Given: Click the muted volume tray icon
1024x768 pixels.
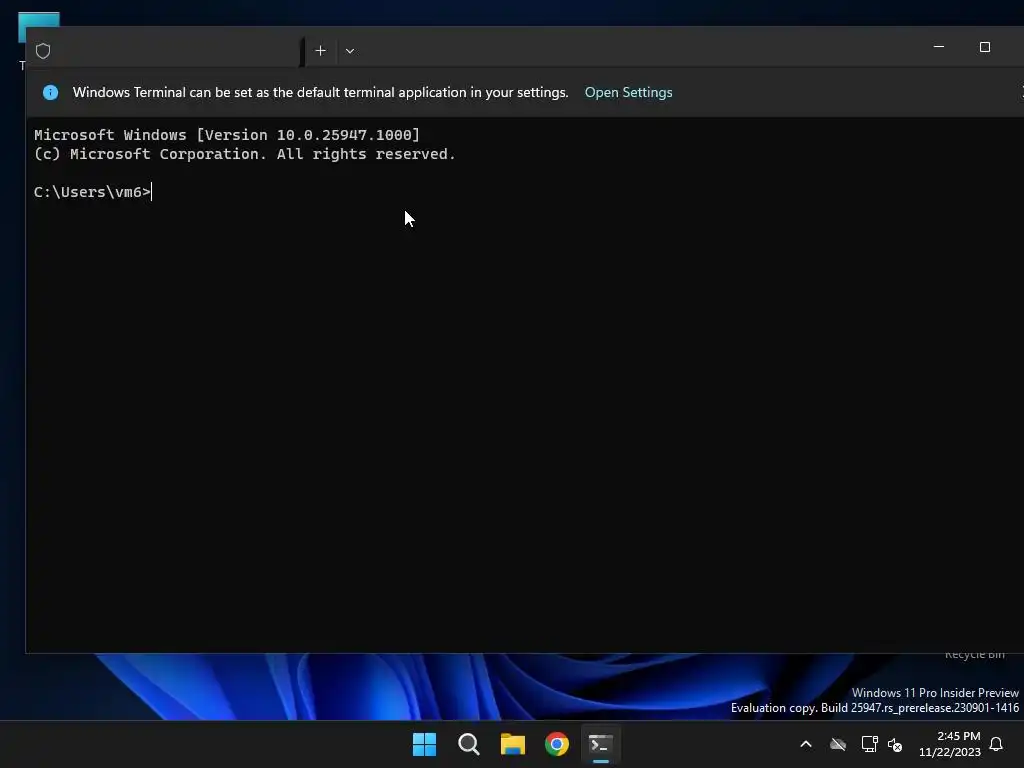Looking at the screenshot, I should pyautogui.click(x=895, y=744).
